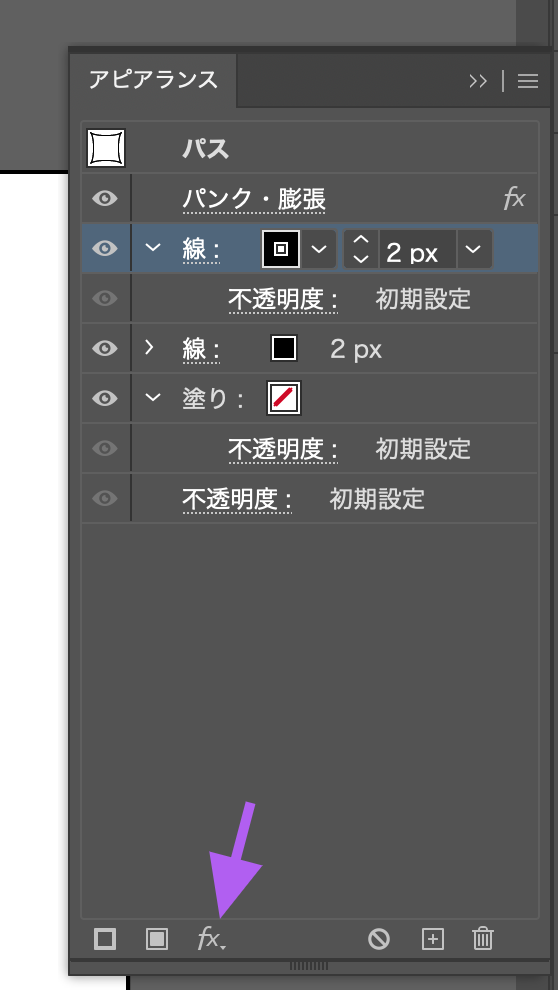Add new fill icon in panel footer

point(157,938)
